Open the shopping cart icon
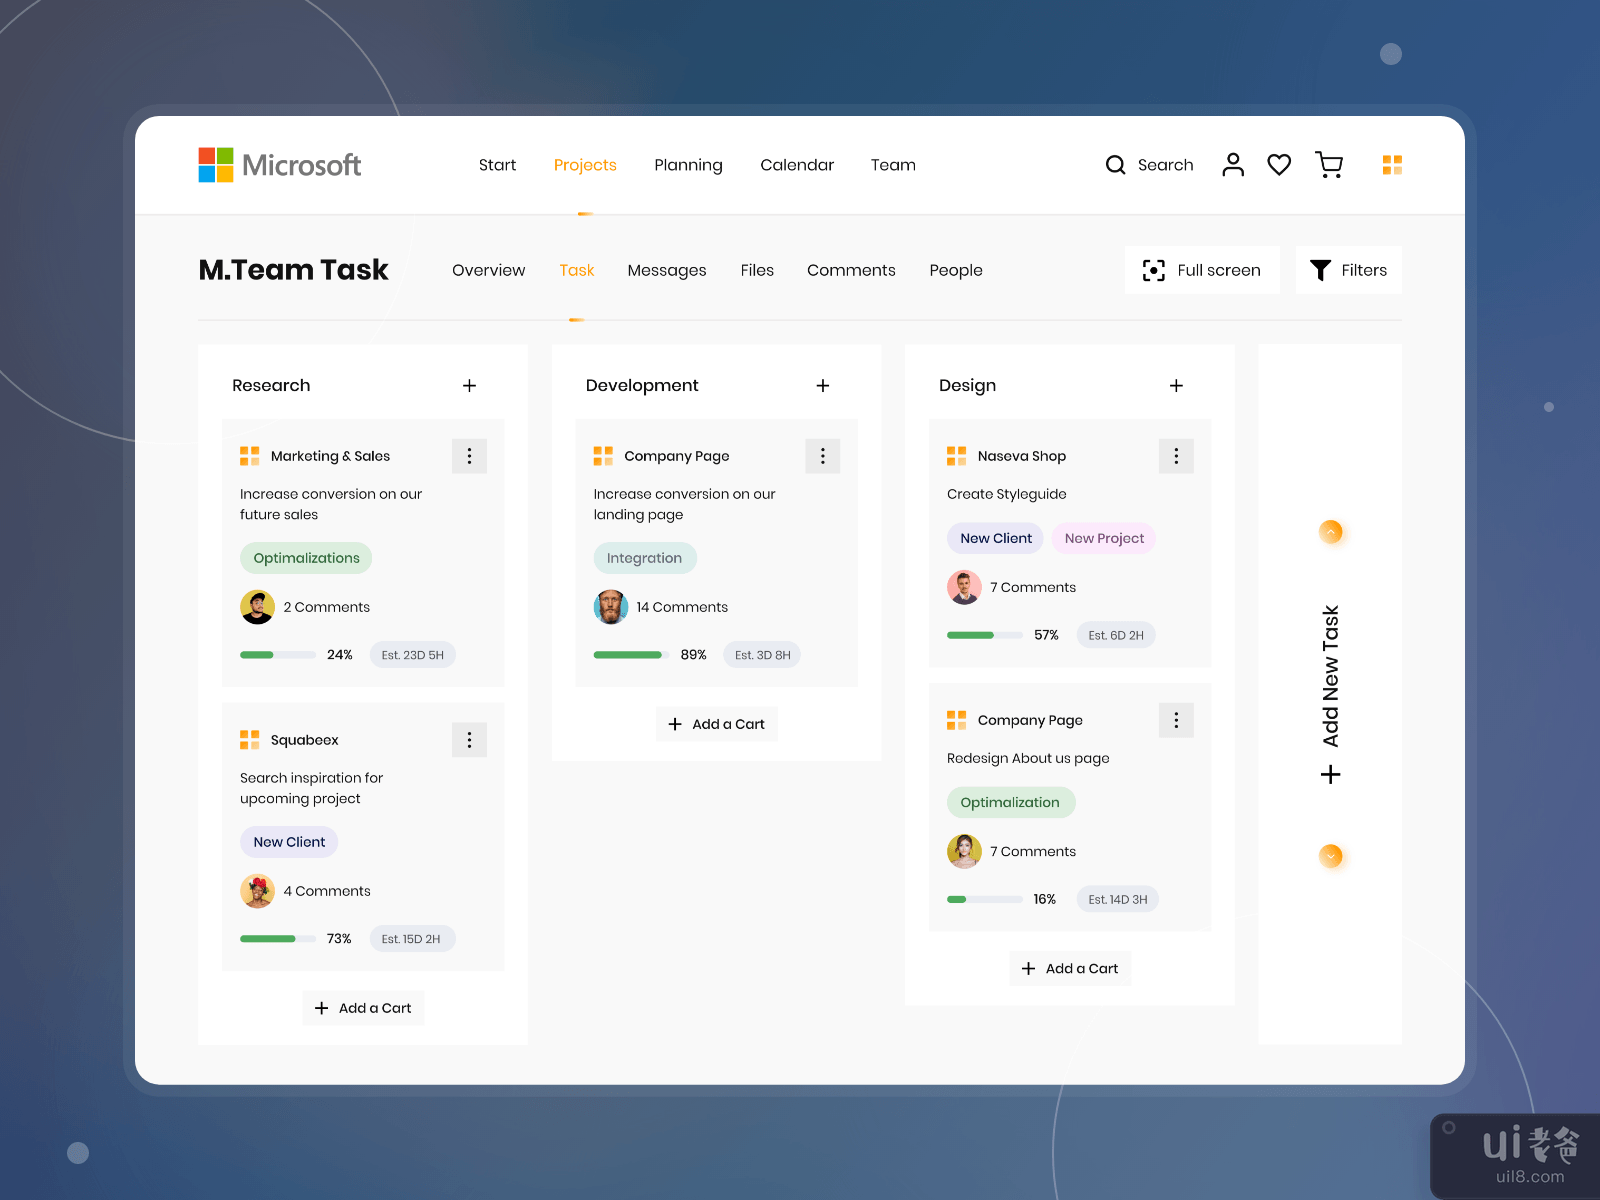The width and height of the screenshot is (1600, 1200). pyautogui.click(x=1329, y=165)
